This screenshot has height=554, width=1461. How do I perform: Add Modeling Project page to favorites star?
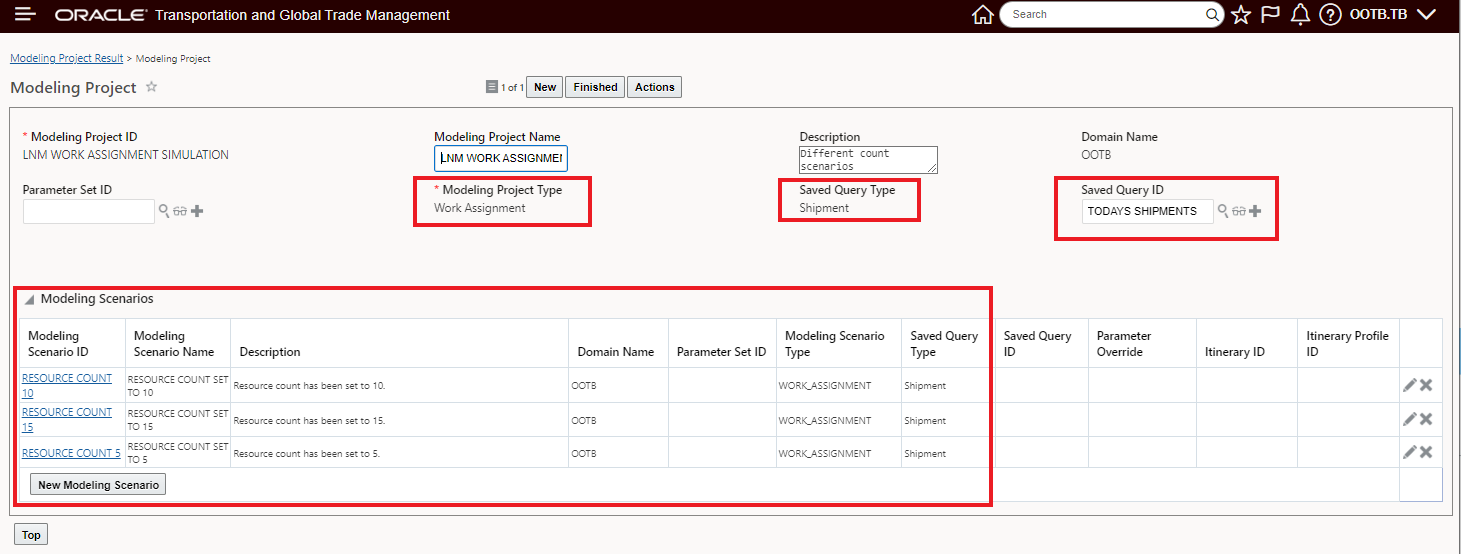pyautogui.click(x=152, y=87)
